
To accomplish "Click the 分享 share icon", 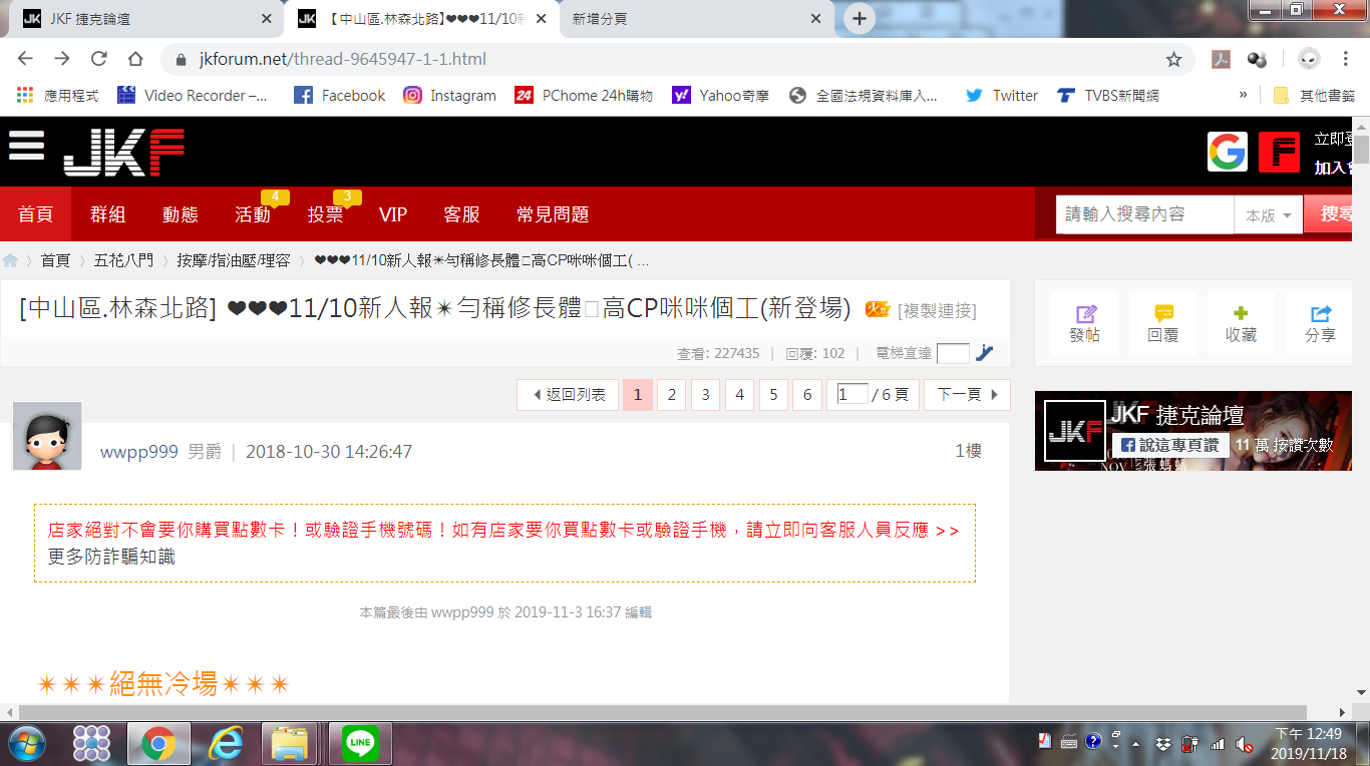I will [x=1320, y=324].
